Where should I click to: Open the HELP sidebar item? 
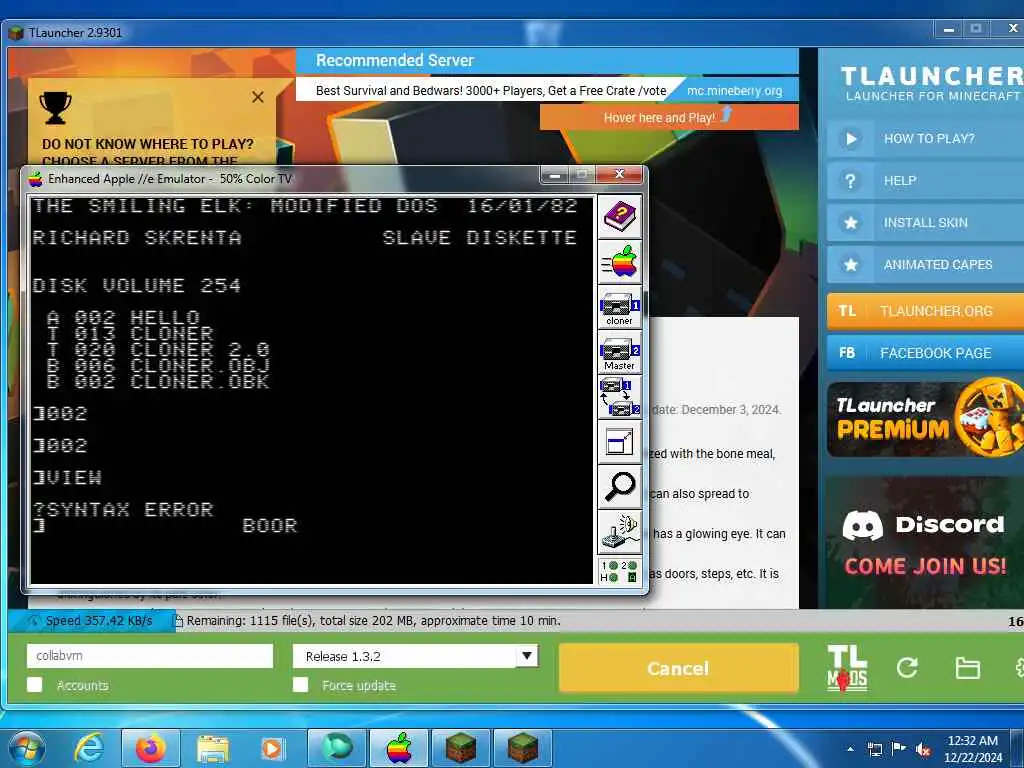(x=925, y=180)
